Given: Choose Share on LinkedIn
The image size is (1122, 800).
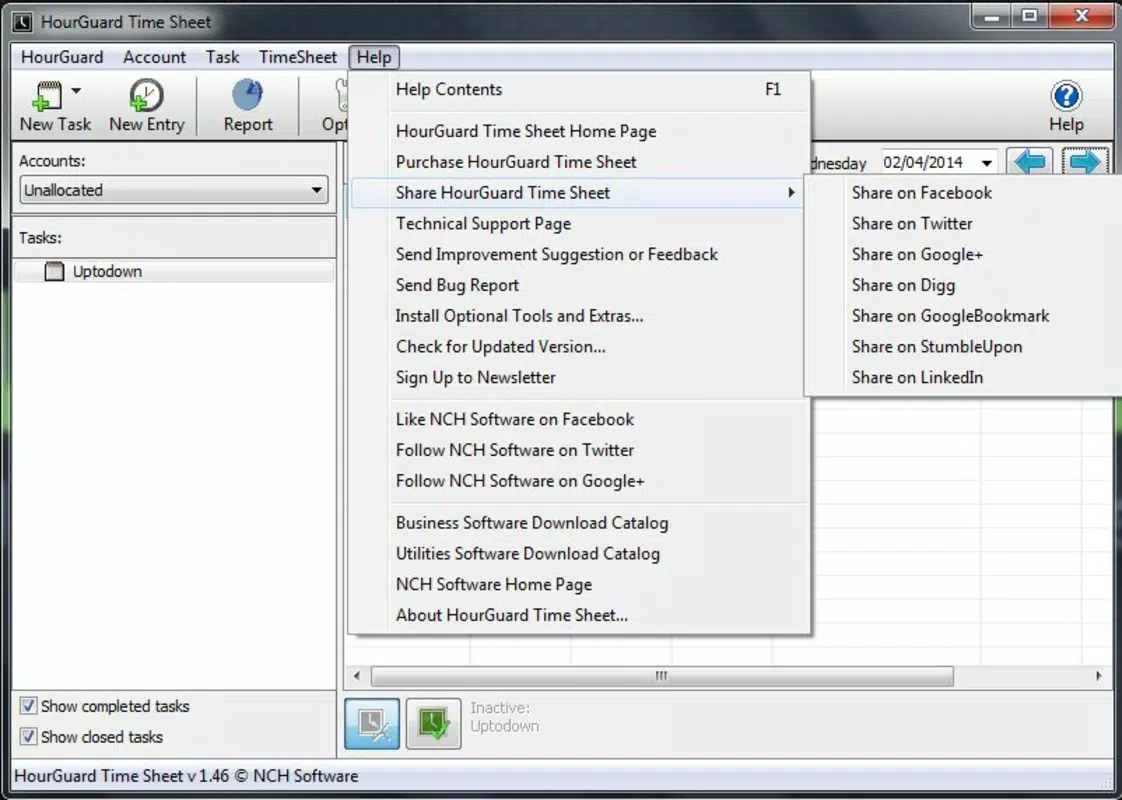Looking at the screenshot, I should (964, 377).
